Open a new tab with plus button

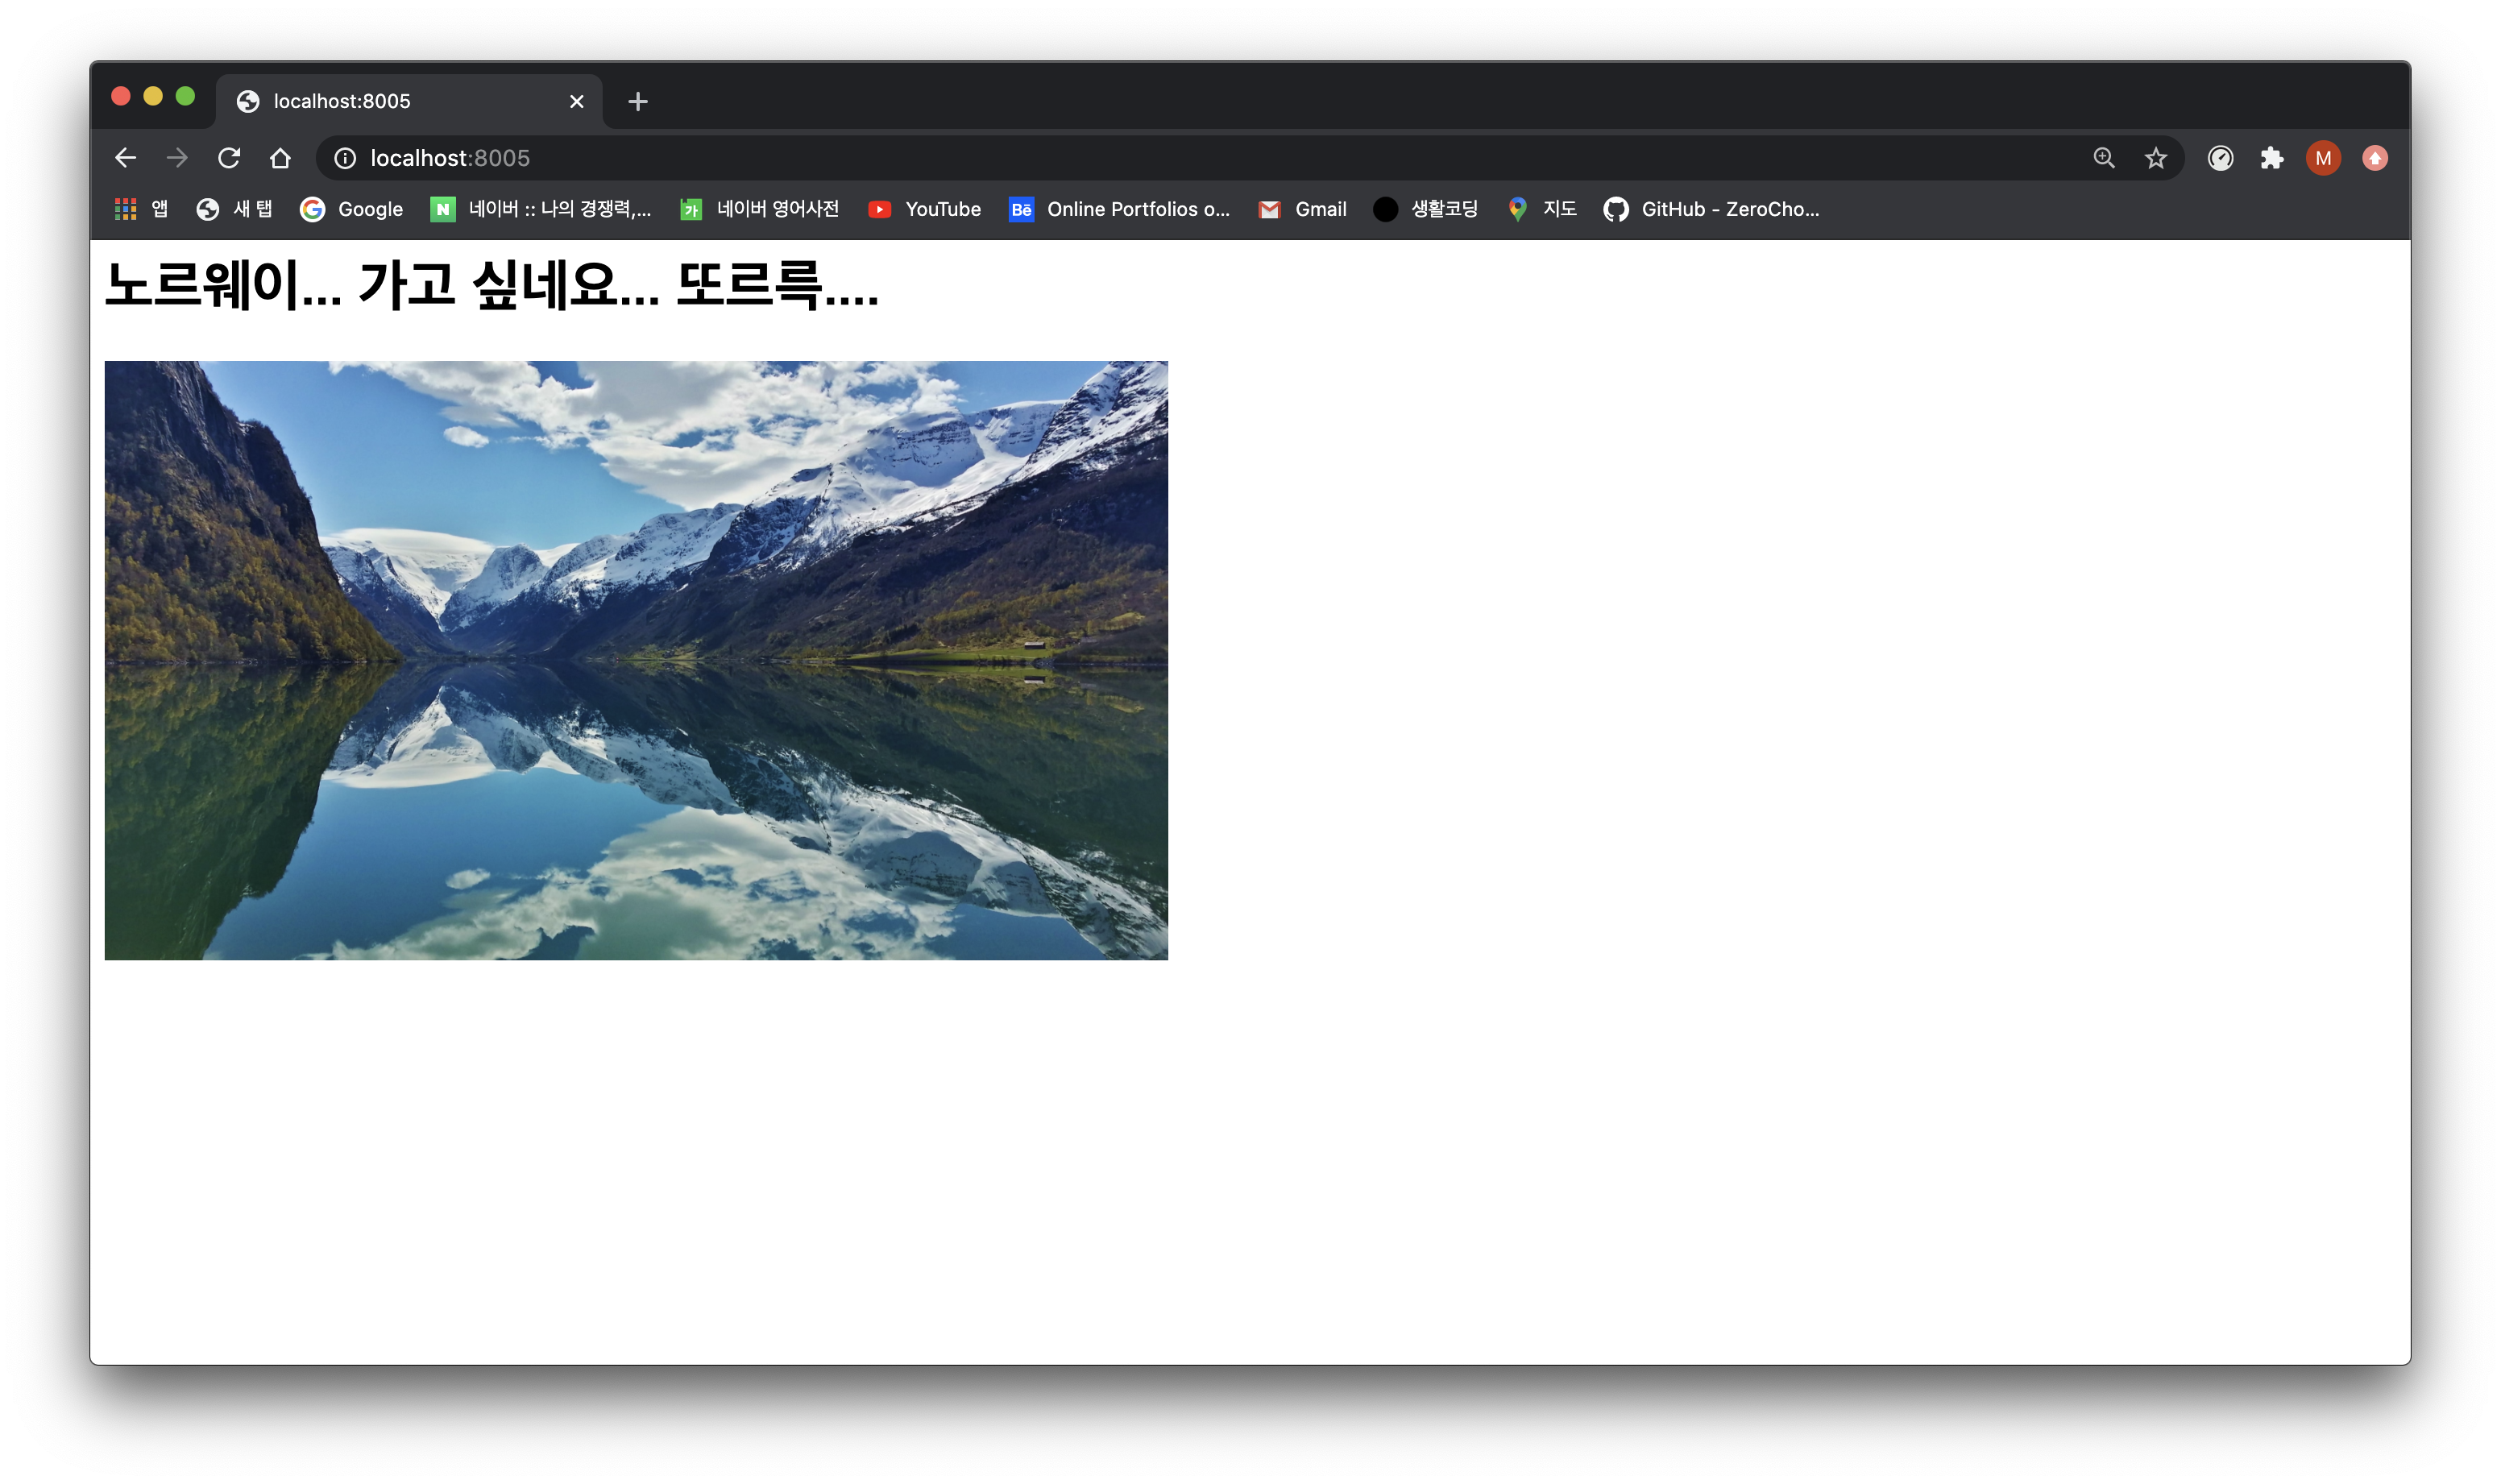[638, 101]
